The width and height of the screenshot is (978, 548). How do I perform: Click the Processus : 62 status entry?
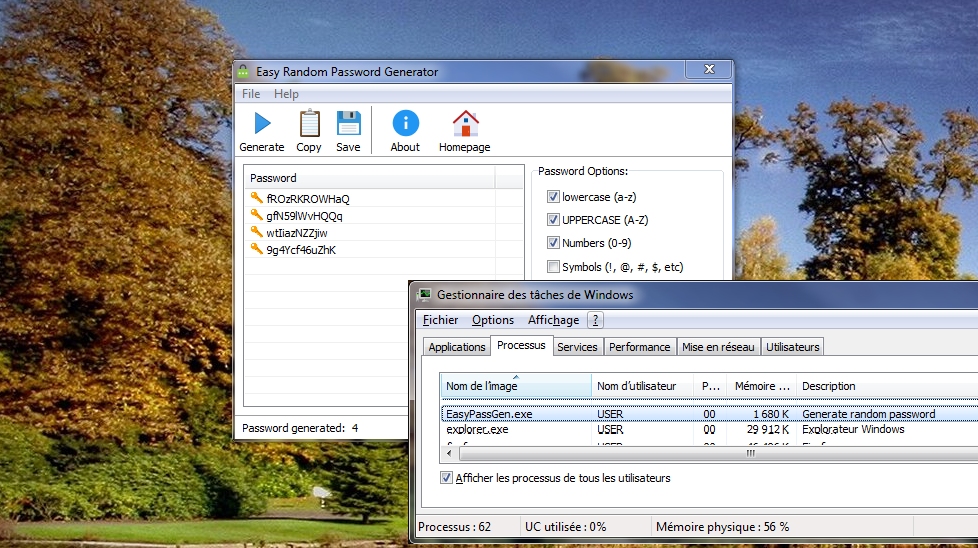pos(454,527)
